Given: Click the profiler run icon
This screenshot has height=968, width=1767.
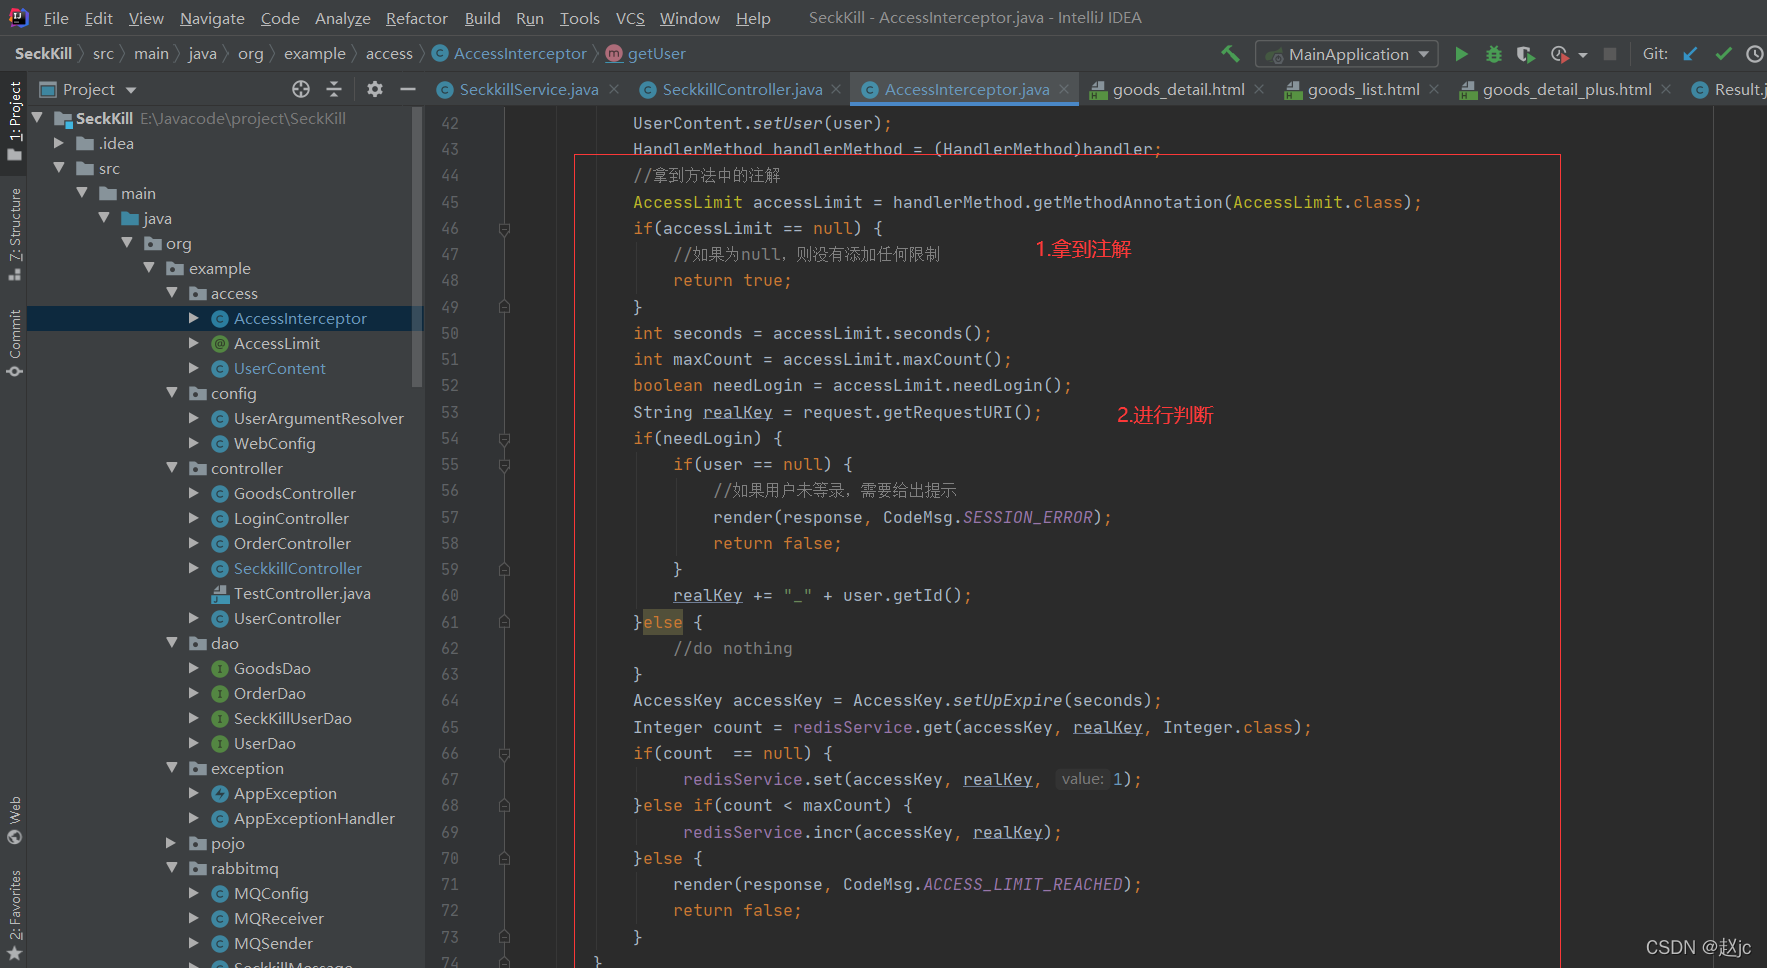Looking at the screenshot, I should click(x=1559, y=54).
